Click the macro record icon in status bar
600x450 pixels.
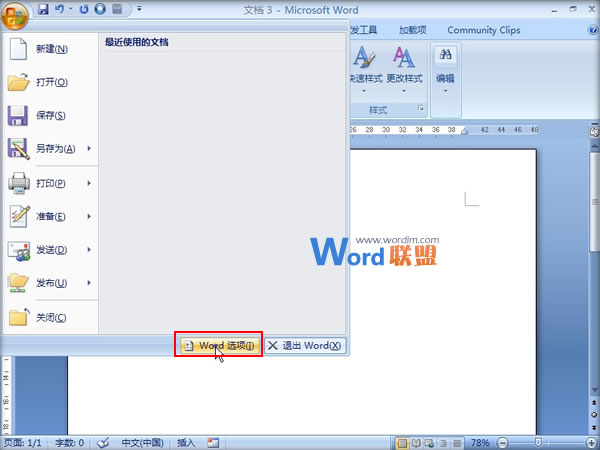[x=213, y=443]
